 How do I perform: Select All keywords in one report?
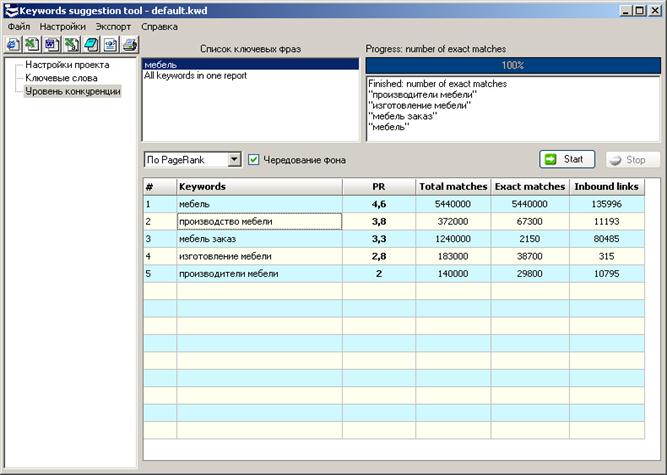[195, 76]
